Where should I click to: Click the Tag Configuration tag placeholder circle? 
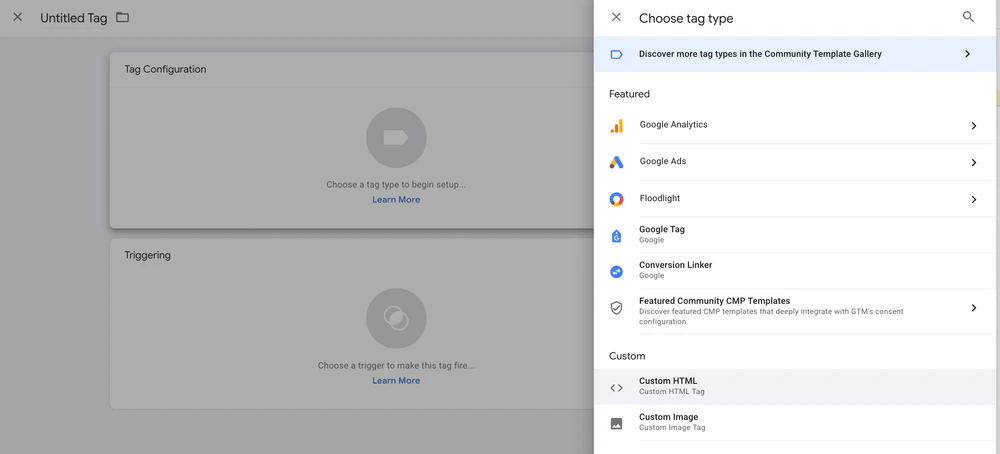396,138
